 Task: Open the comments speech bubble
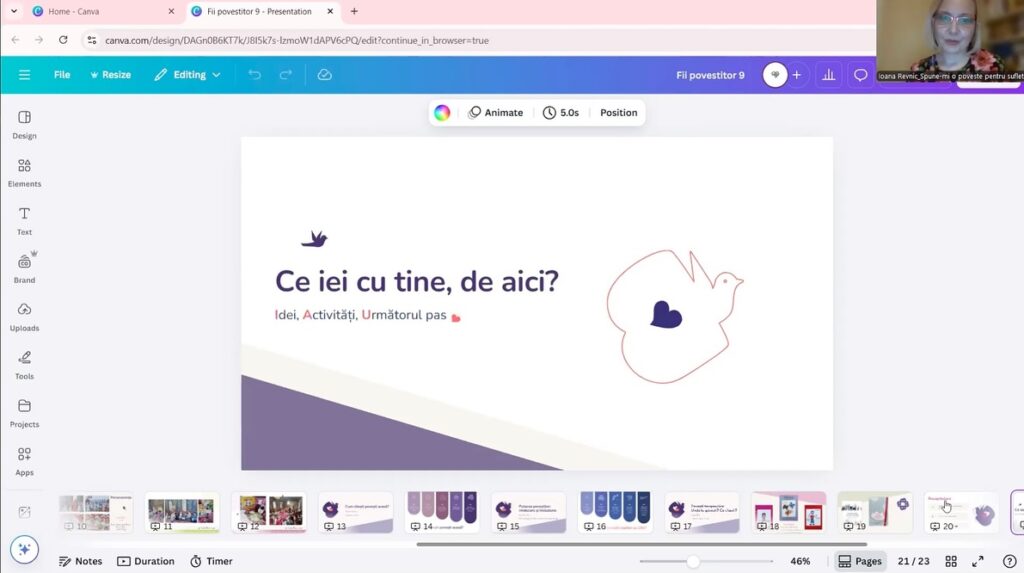[x=861, y=75]
